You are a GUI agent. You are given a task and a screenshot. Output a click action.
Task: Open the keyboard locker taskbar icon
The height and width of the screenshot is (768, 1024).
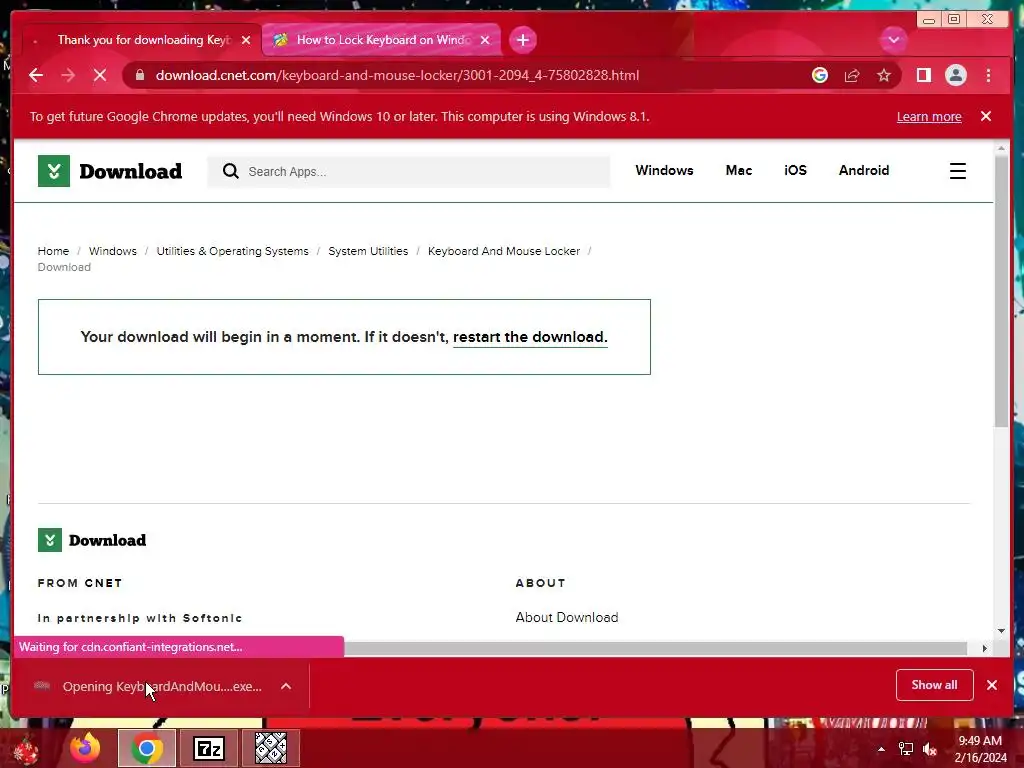[x=270, y=748]
